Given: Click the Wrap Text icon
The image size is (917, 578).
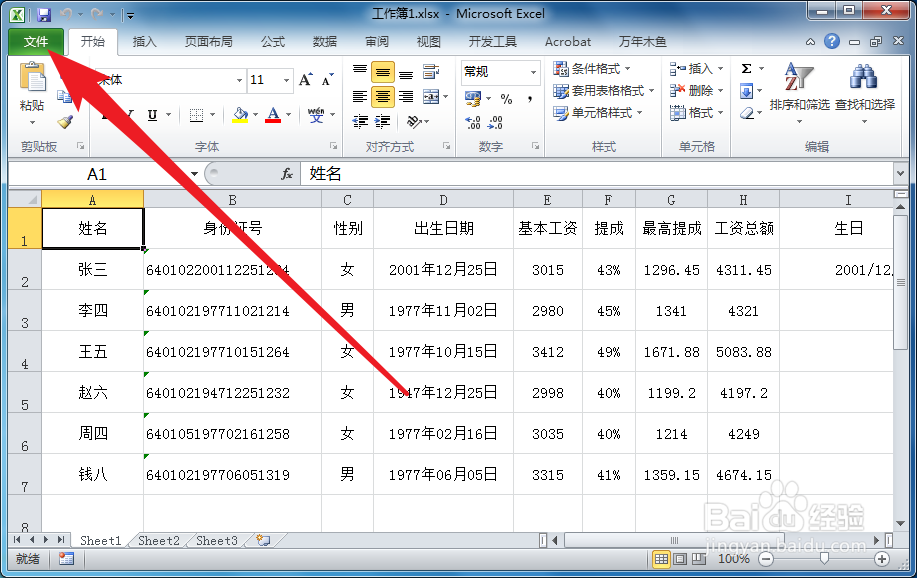Looking at the screenshot, I should click(431, 72).
